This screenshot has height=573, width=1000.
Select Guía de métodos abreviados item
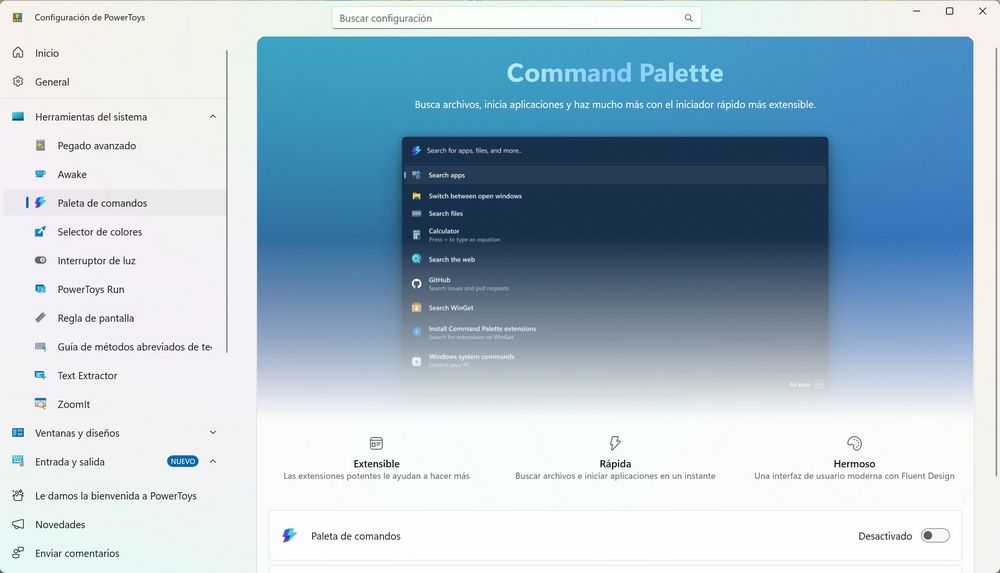pyautogui.click(x=133, y=347)
